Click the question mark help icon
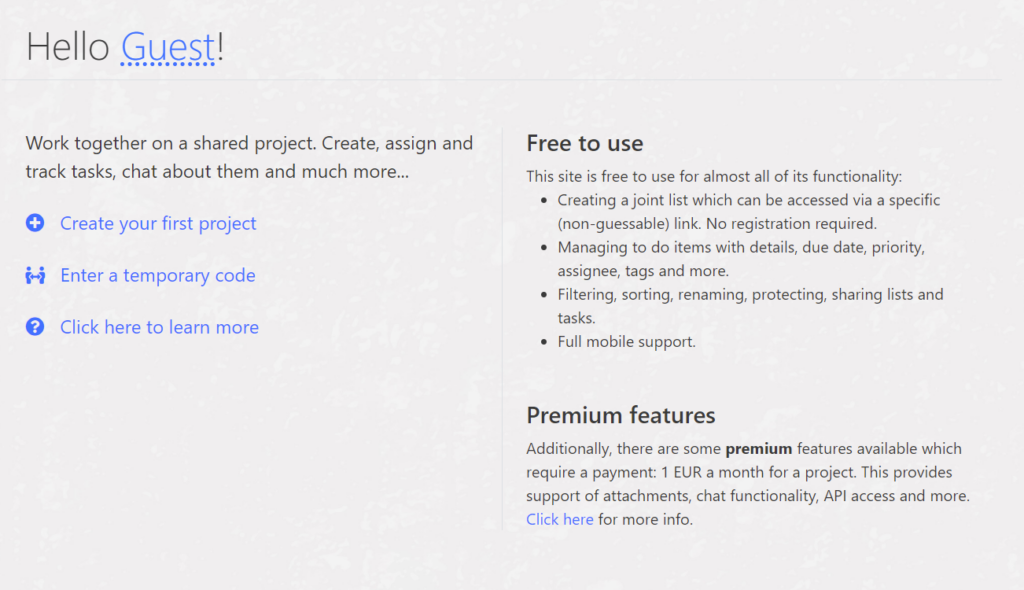 point(35,327)
